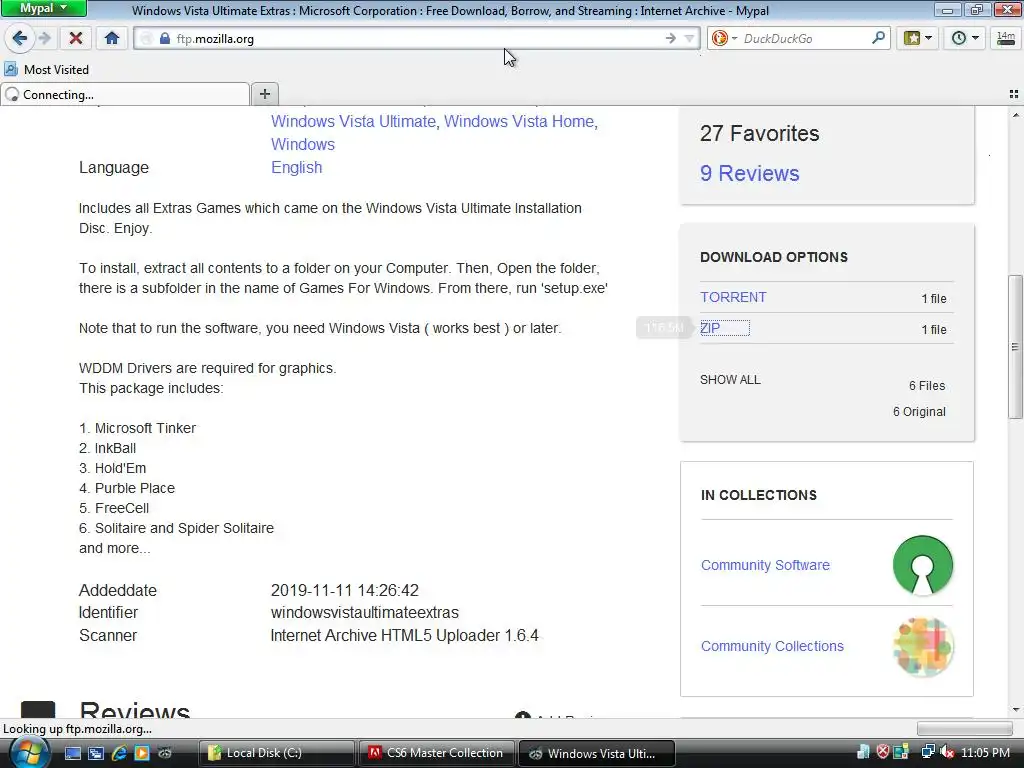
Task: Open the Windows Start orb
Action: [29, 753]
